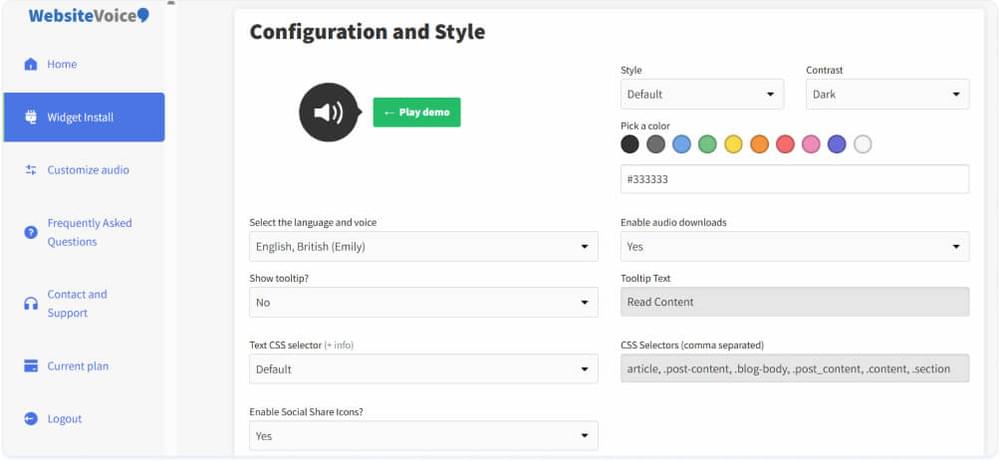Click the (+ info) link
The width and height of the screenshot is (1000, 461).
tap(339, 345)
